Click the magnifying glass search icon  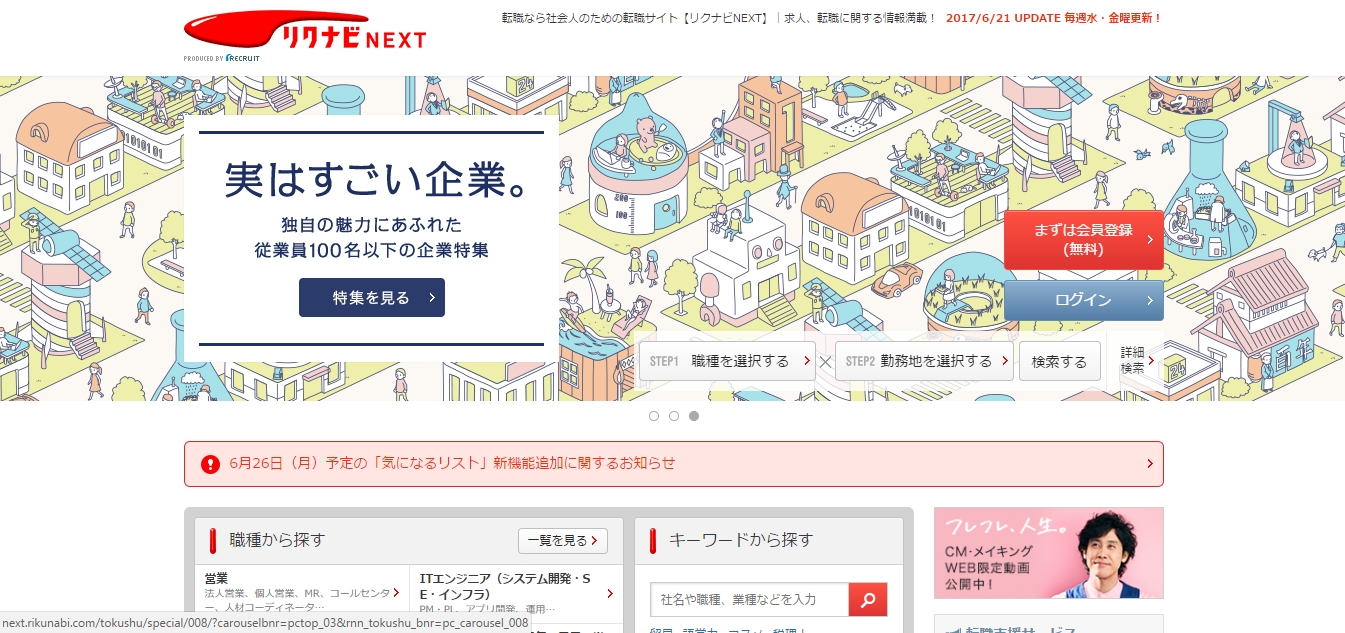click(866, 599)
